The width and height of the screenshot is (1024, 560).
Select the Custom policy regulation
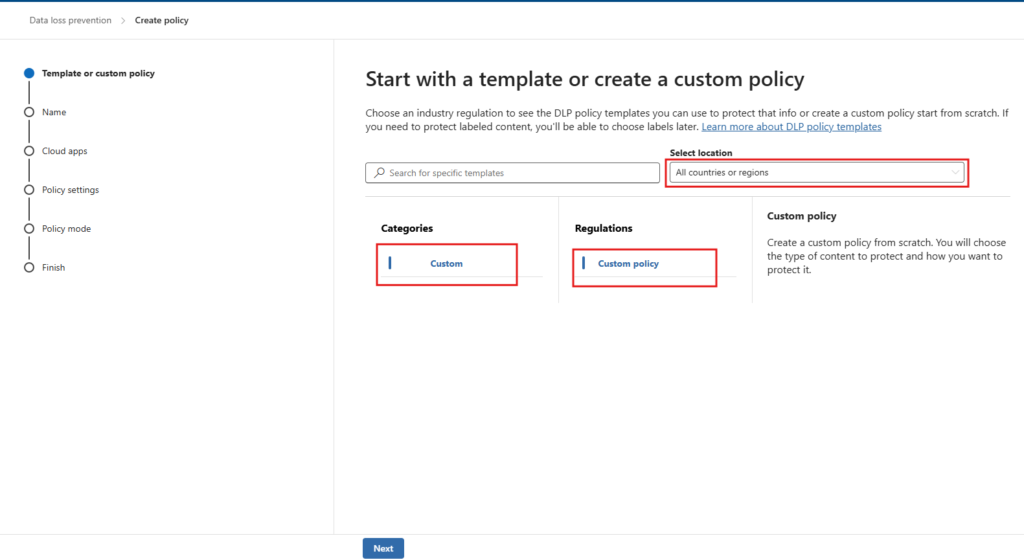click(x=628, y=264)
